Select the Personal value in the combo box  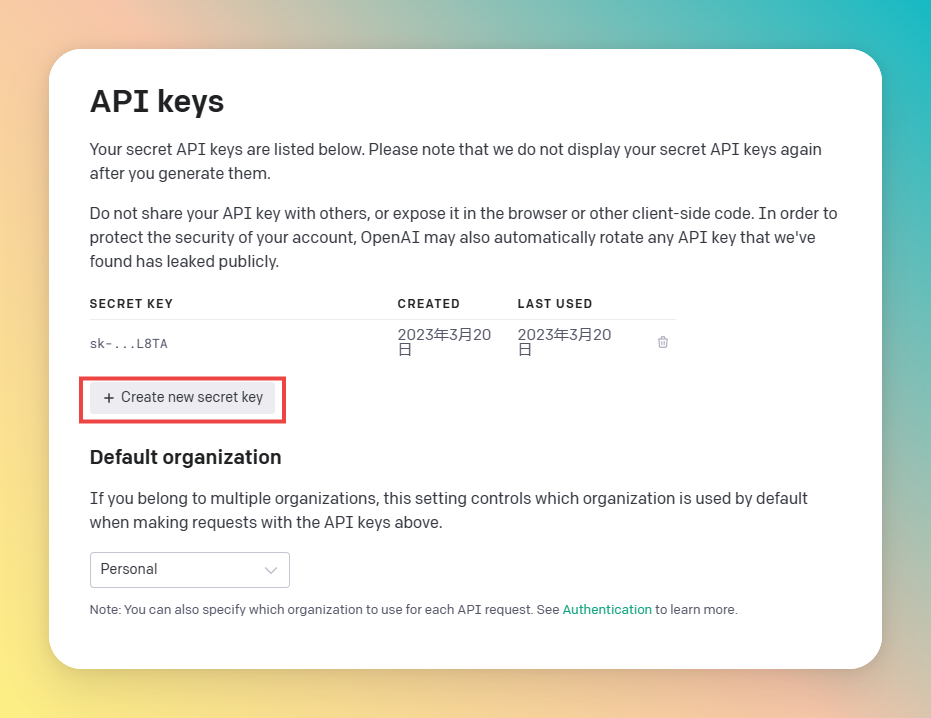pos(130,570)
